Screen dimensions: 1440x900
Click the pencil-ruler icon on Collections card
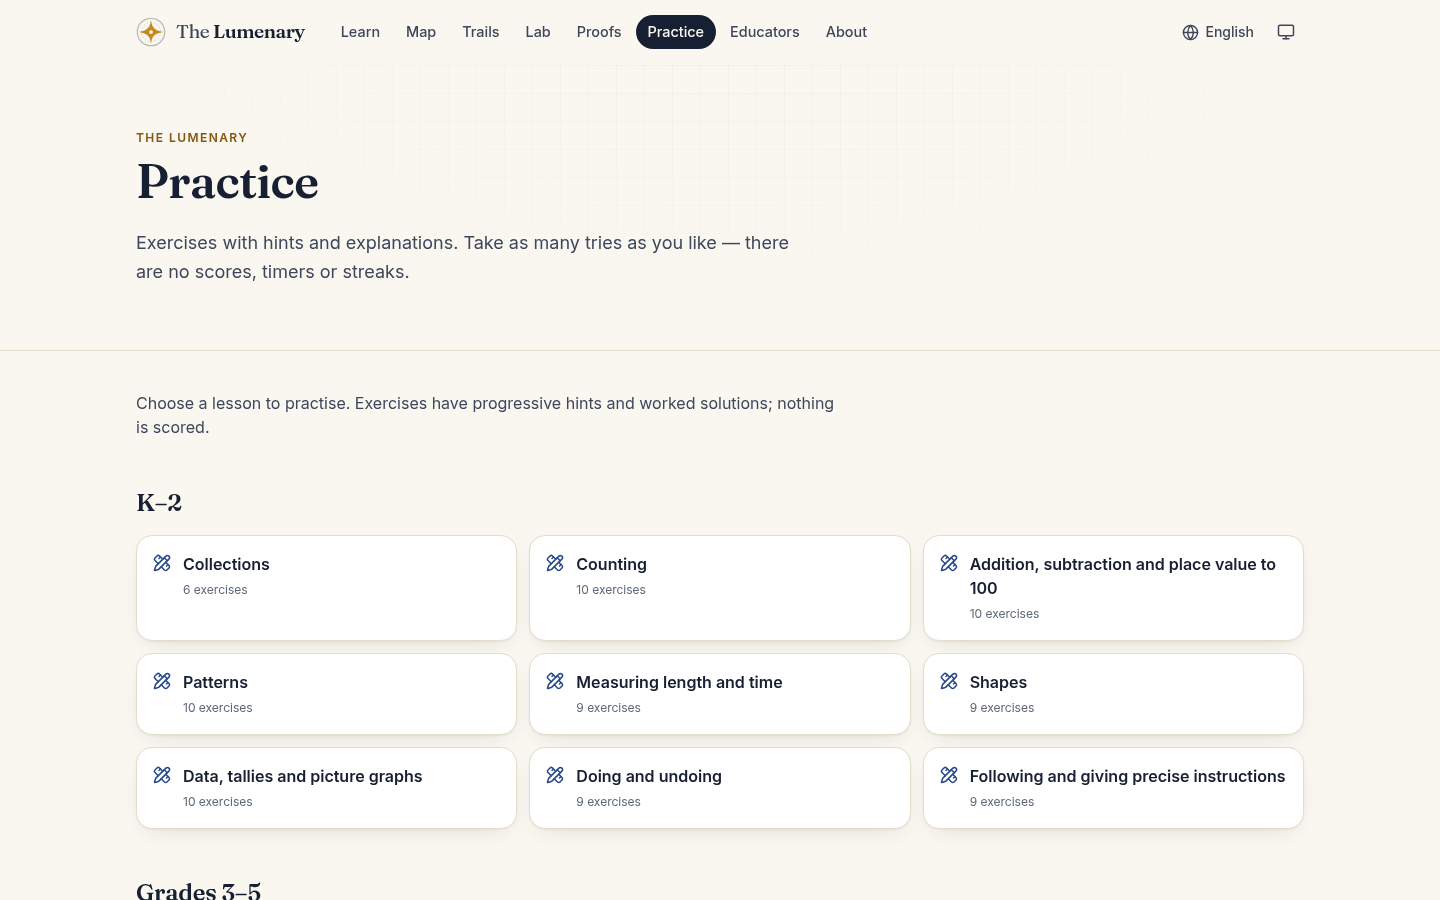pyautogui.click(x=162, y=563)
